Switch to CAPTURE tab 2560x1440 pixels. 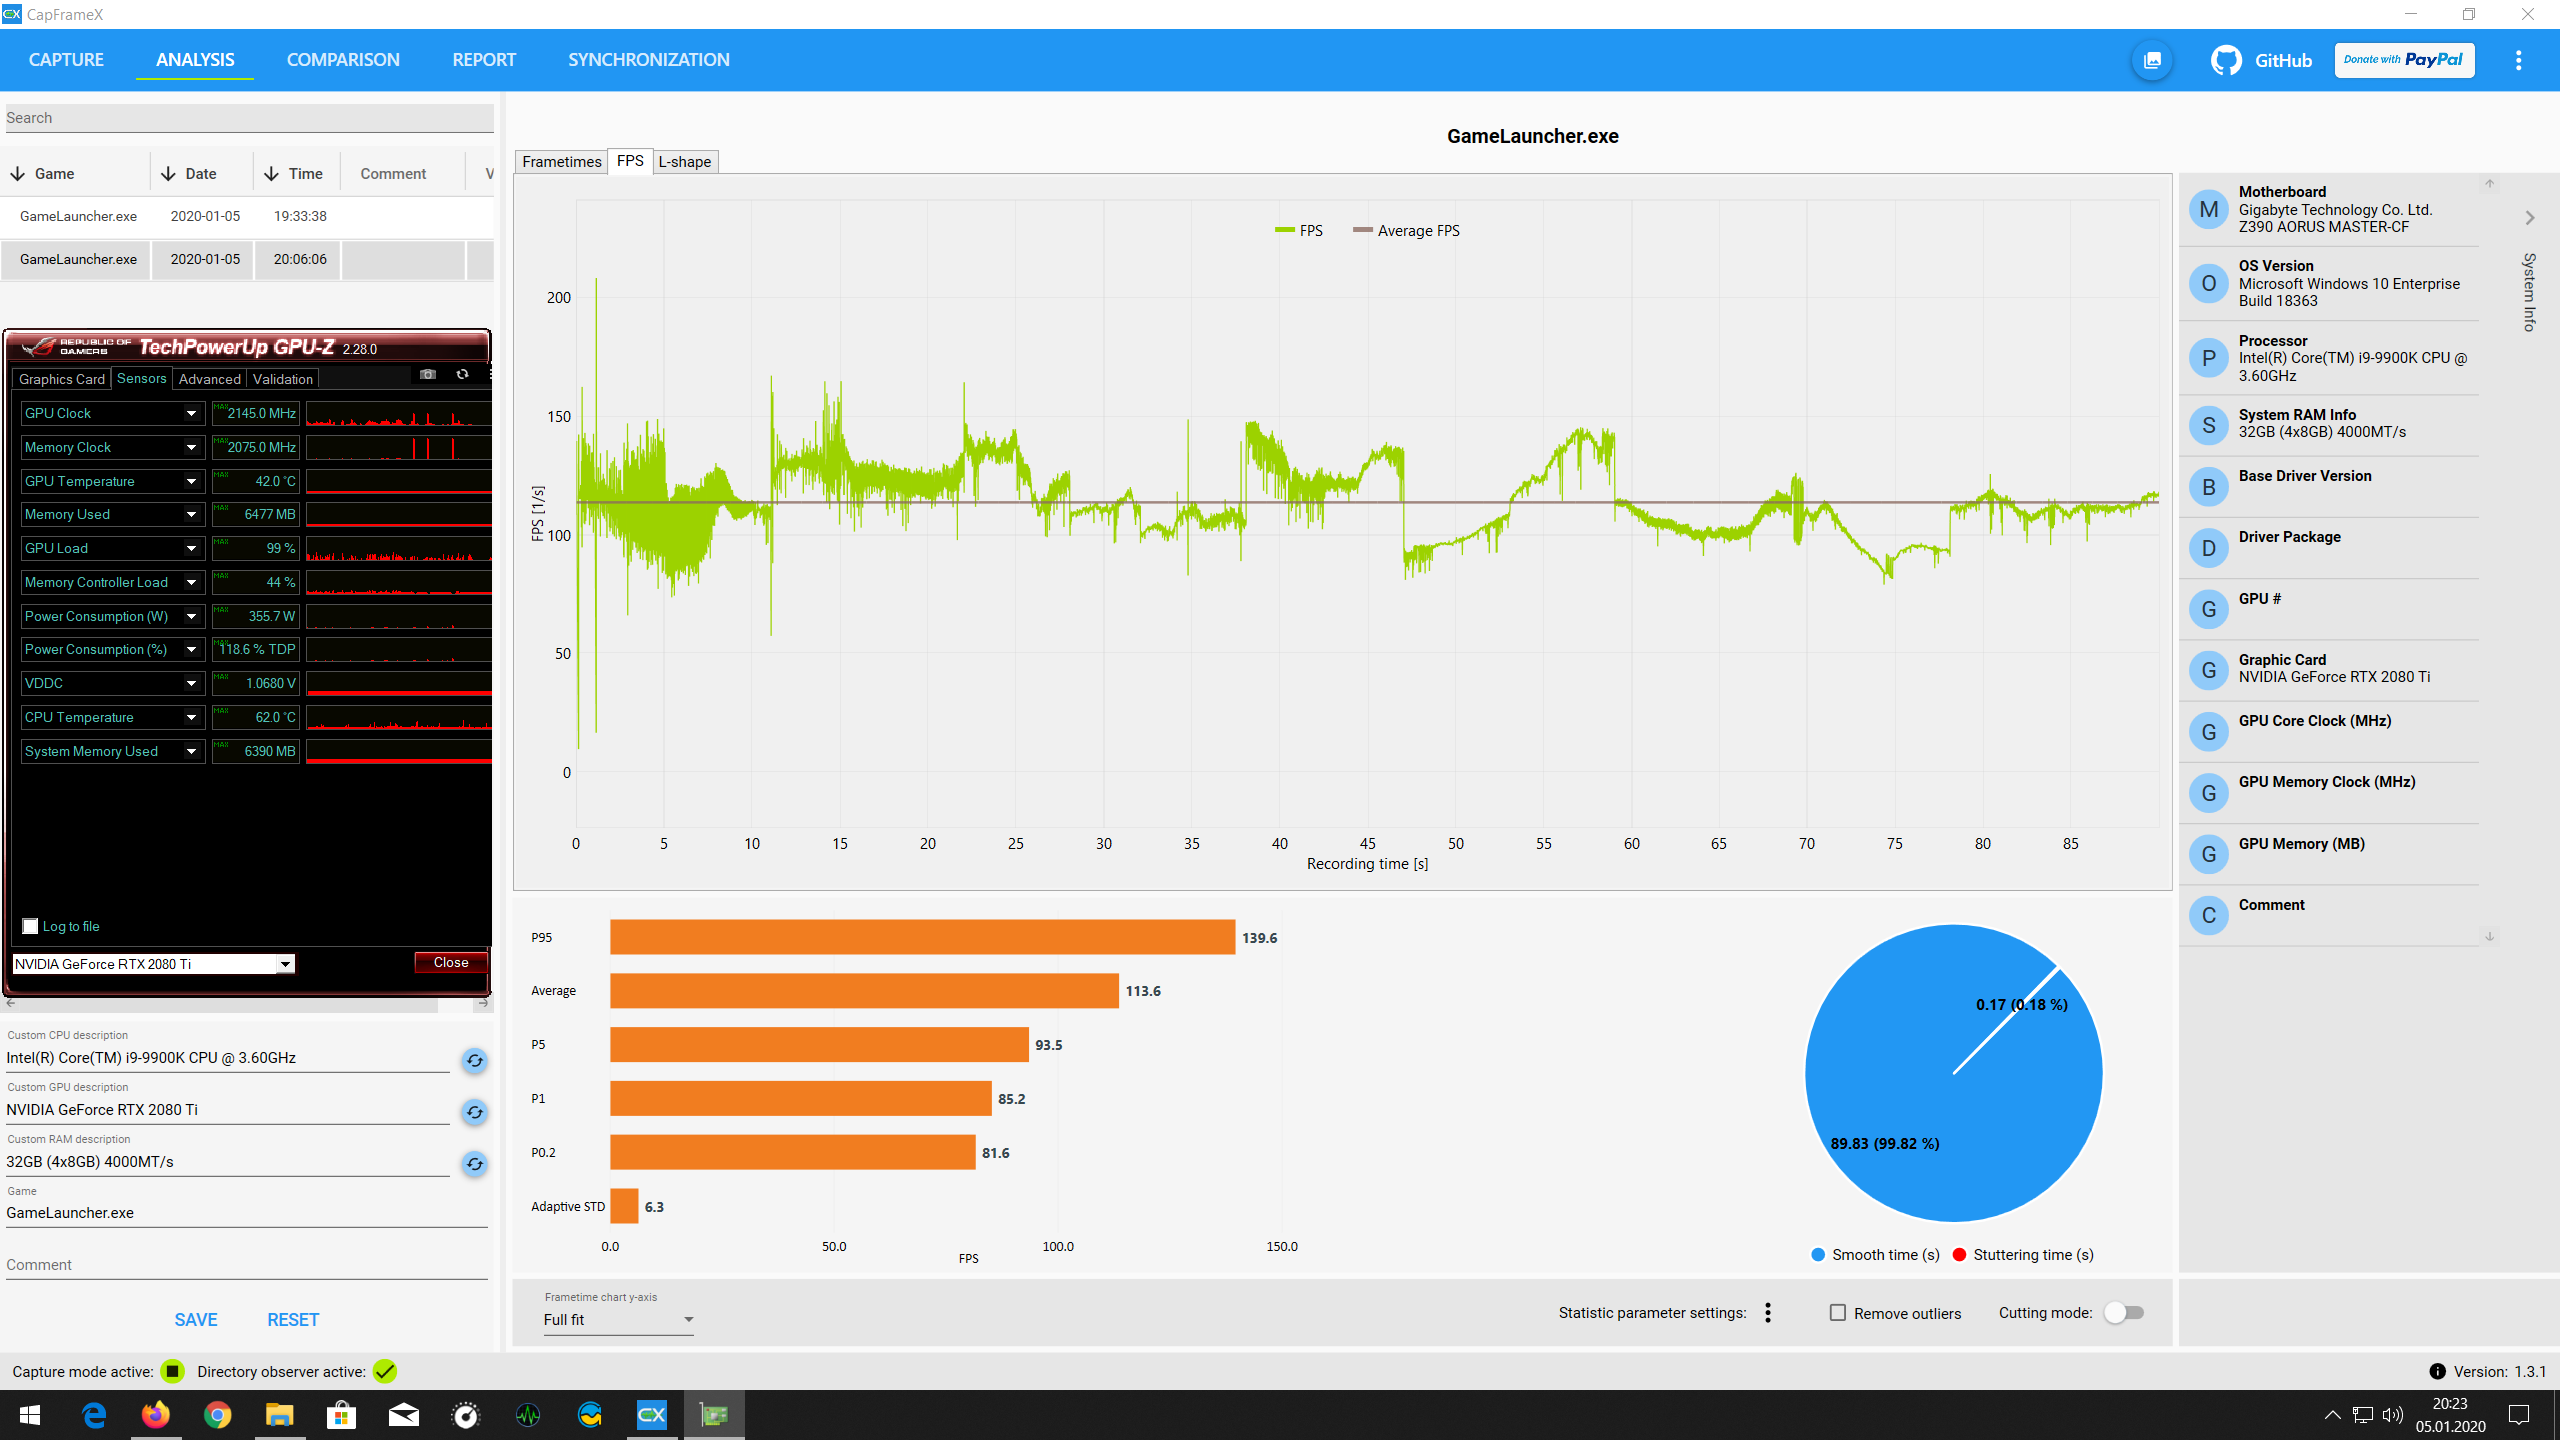tap(66, 60)
